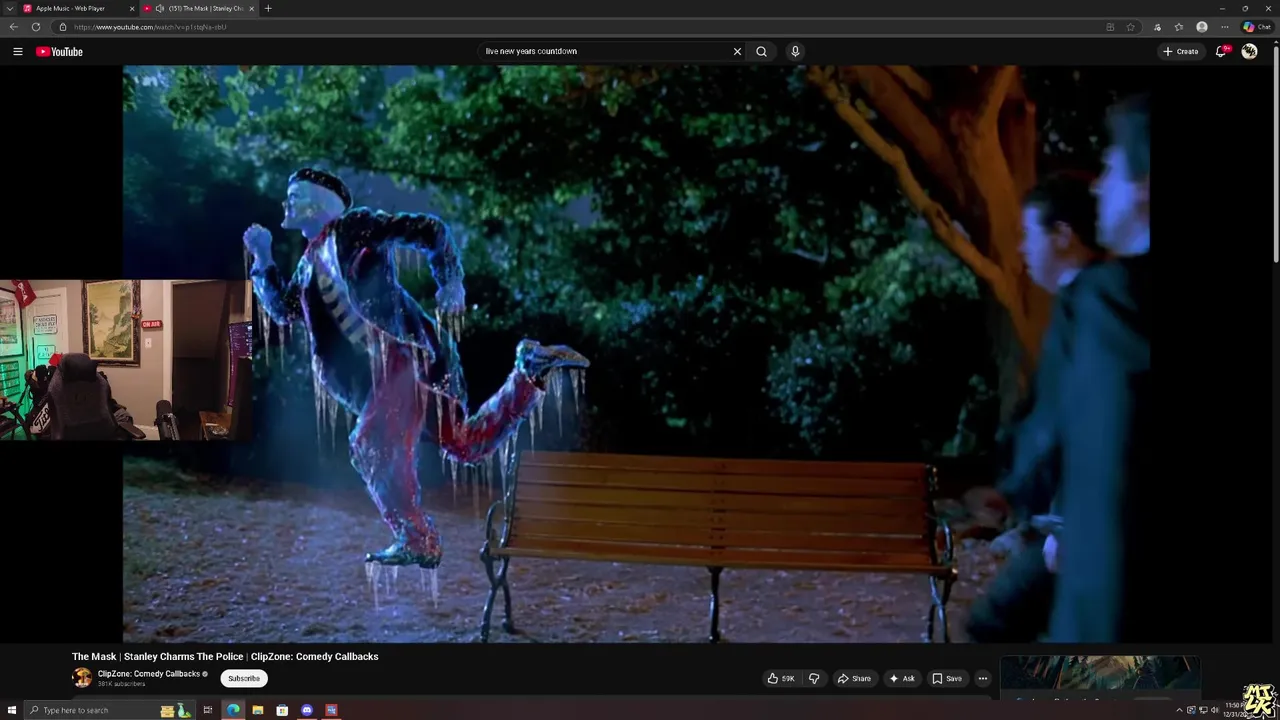This screenshot has width=1280, height=720.
Task: Open the volume icon in system tray
Action: coord(1214,710)
